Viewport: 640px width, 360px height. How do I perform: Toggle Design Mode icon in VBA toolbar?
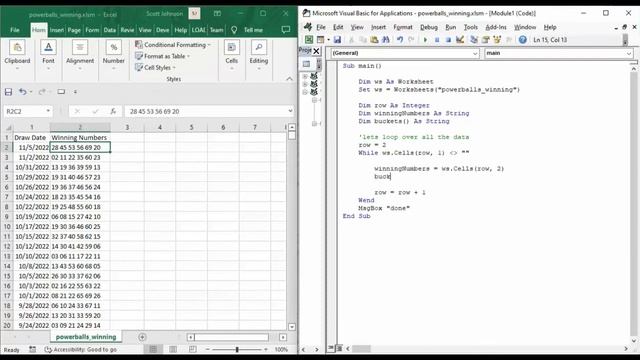pyautogui.click(x=460, y=40)
